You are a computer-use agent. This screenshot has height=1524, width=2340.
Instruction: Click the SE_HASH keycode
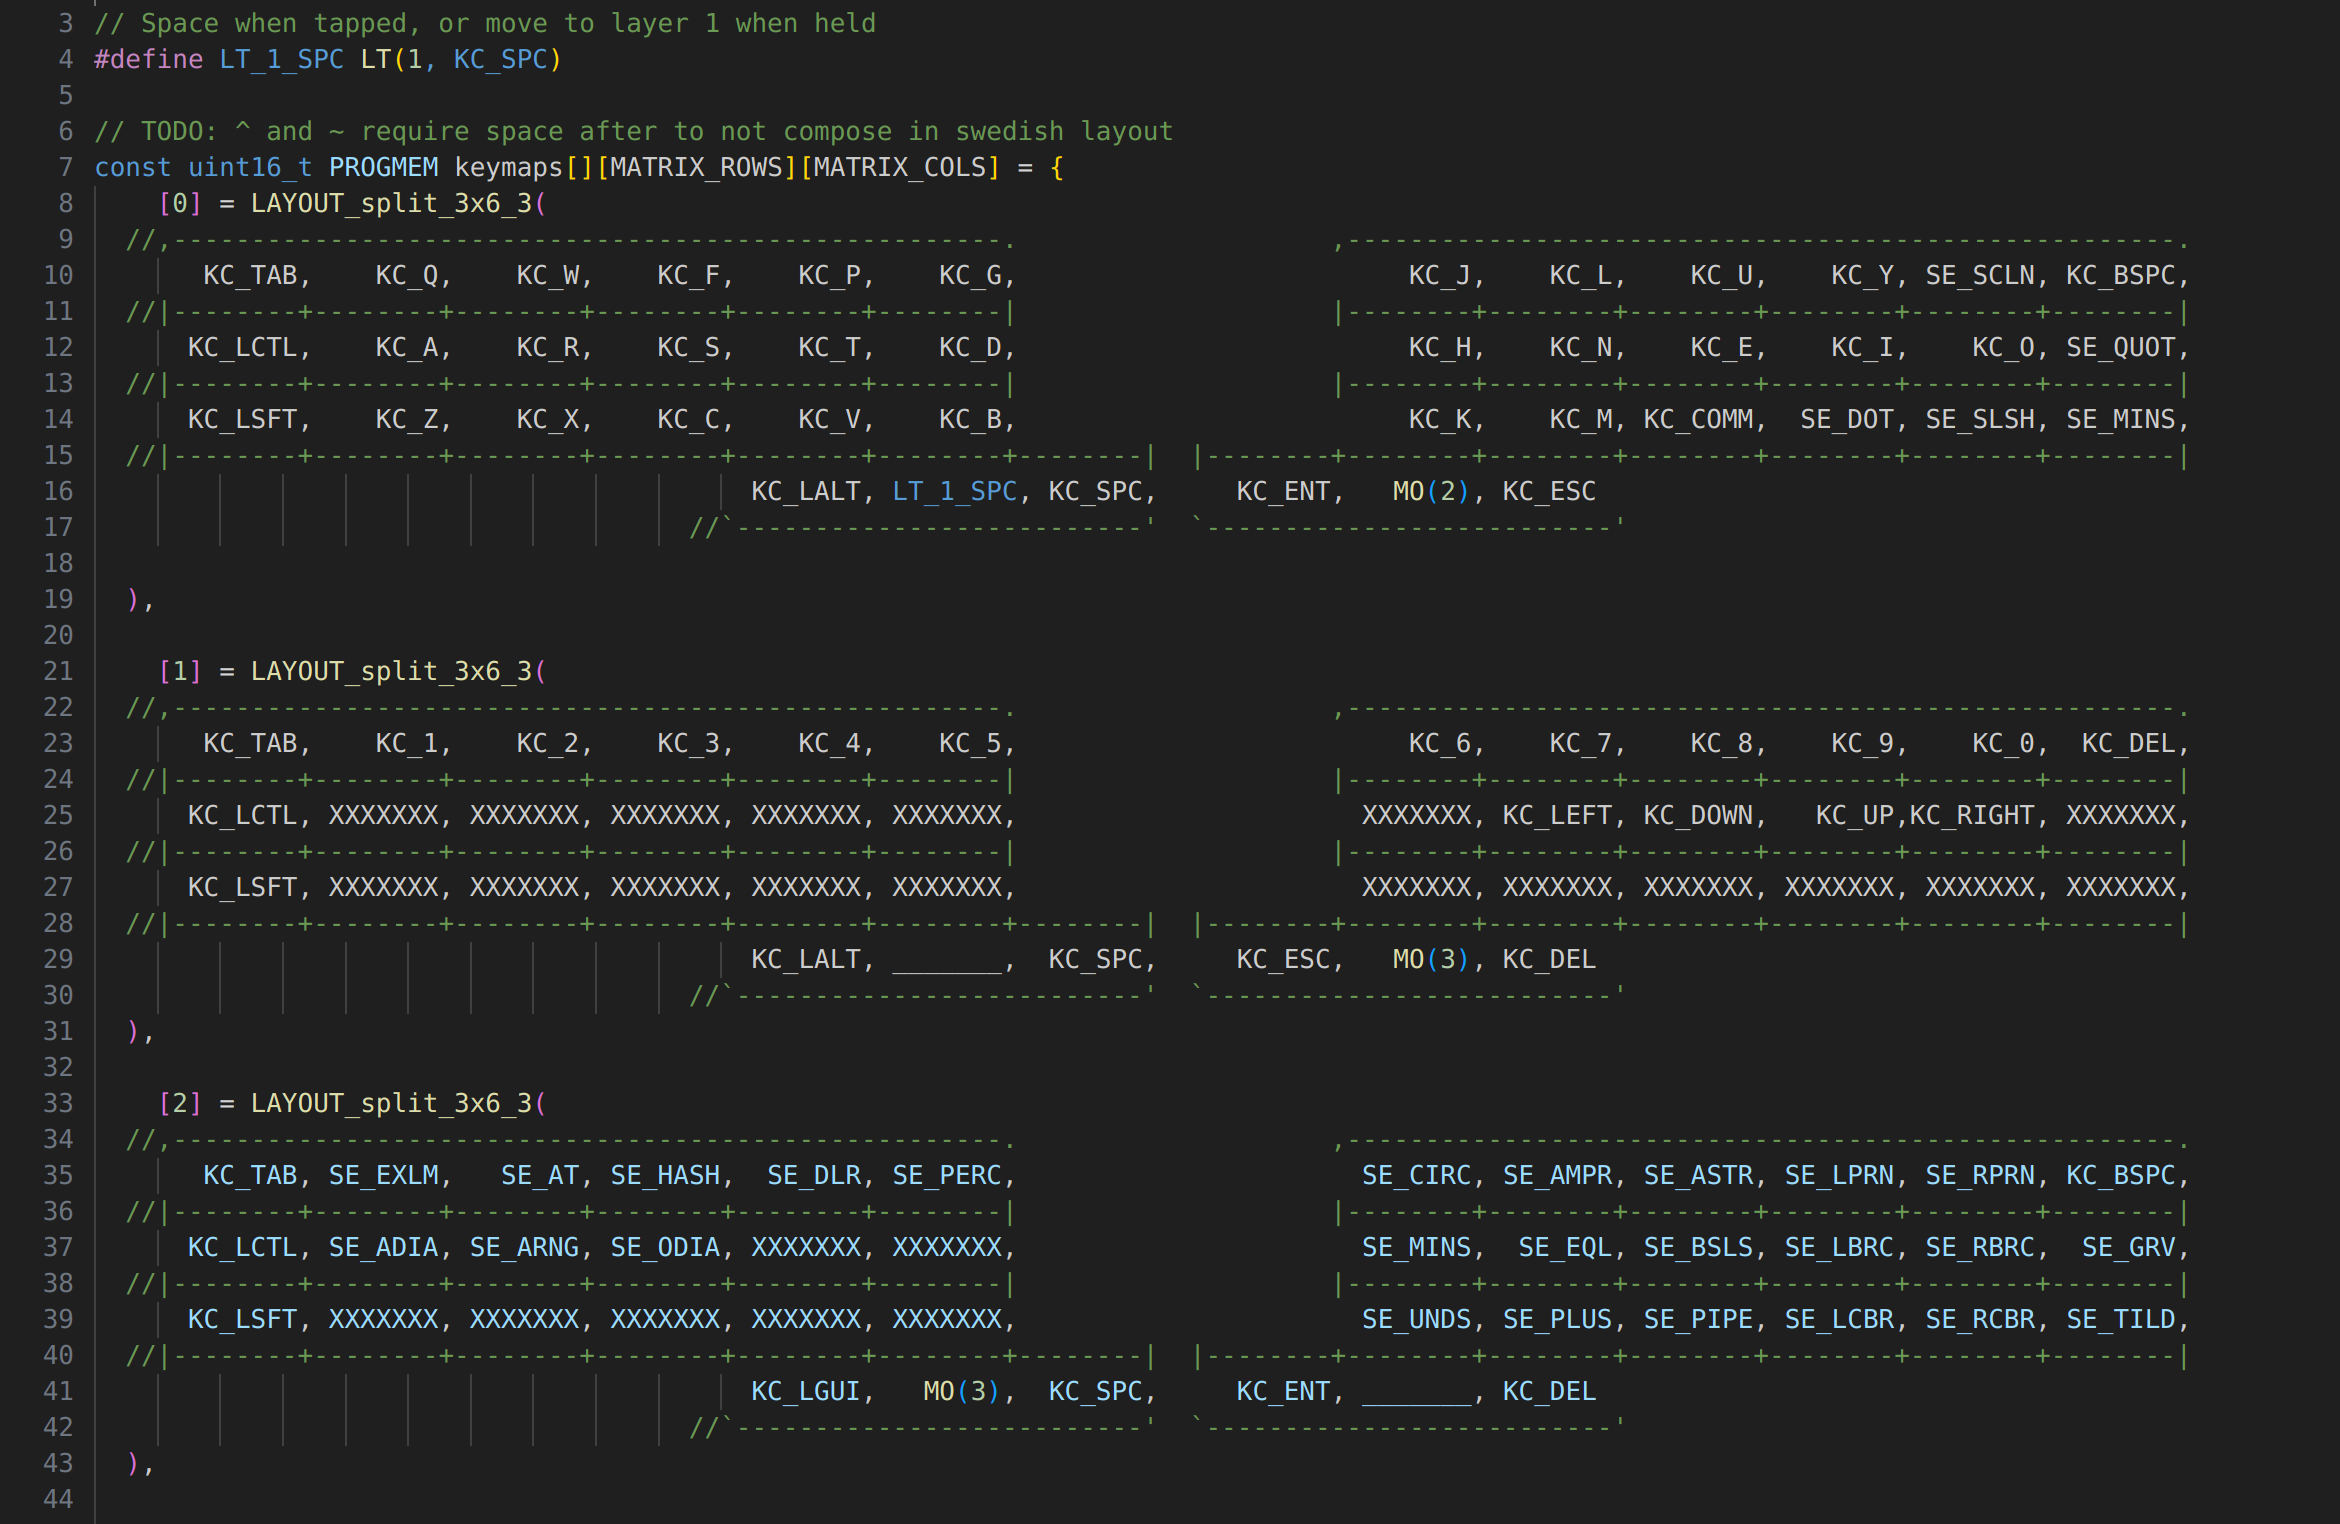pyautogui.click(x=665, y=1175)
